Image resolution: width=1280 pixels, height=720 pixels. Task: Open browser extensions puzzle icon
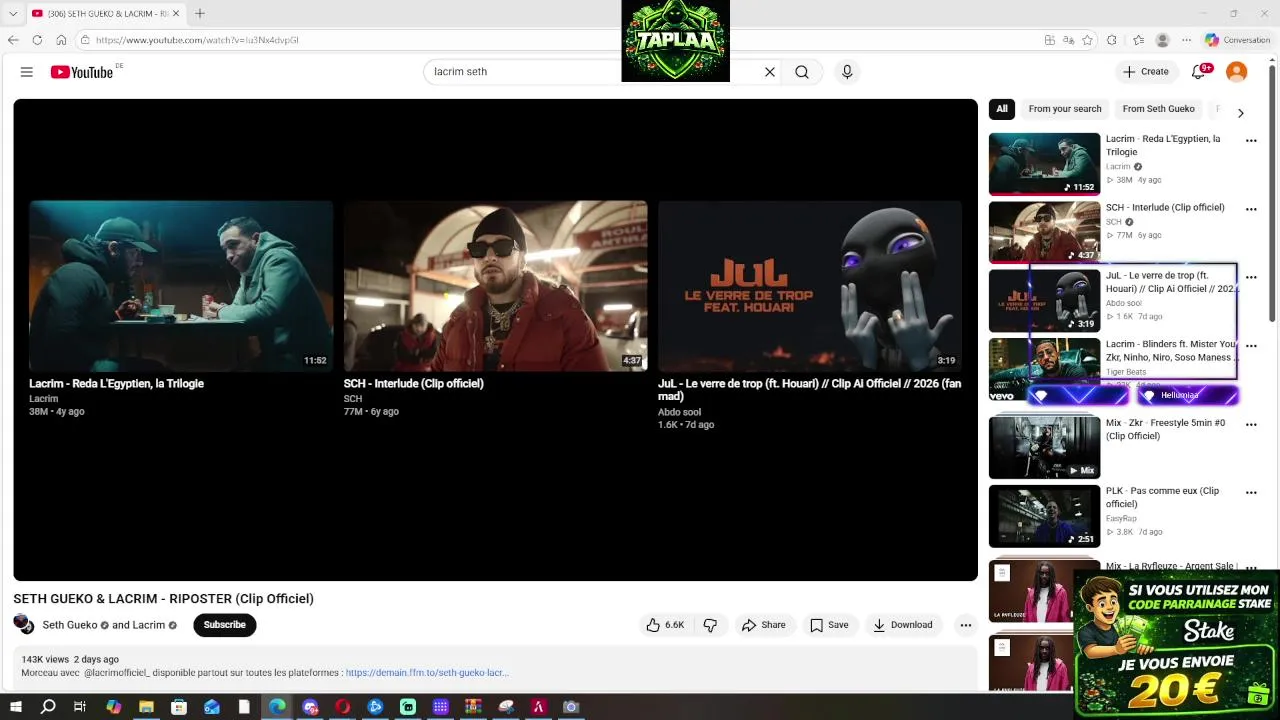(1112, 40)
